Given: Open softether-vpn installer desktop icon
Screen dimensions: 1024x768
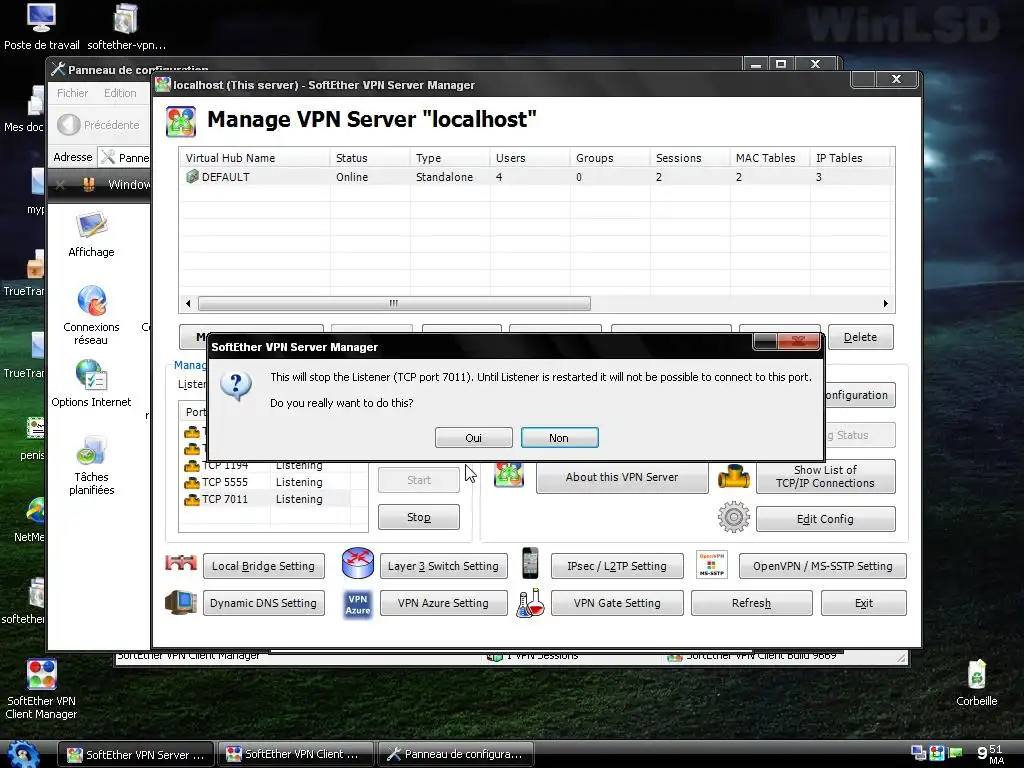Looking at the screenshot, I should point(126,27).
